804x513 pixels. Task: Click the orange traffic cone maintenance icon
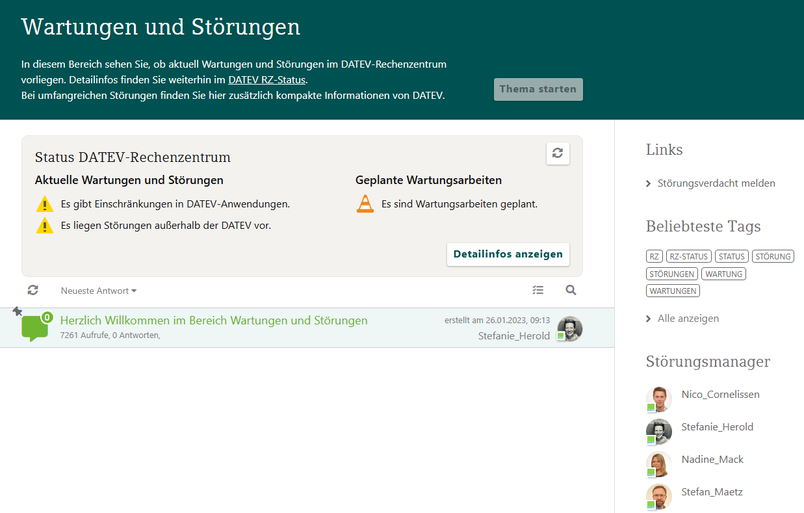click(365, 204)
